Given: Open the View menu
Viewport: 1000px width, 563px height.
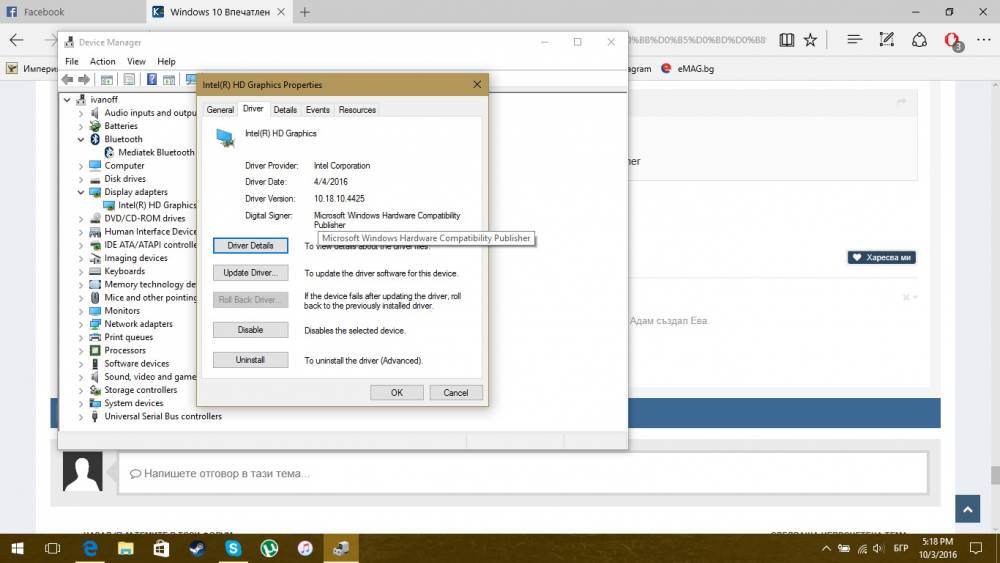Looking at the screenshot, I should (x=136, y=61).
